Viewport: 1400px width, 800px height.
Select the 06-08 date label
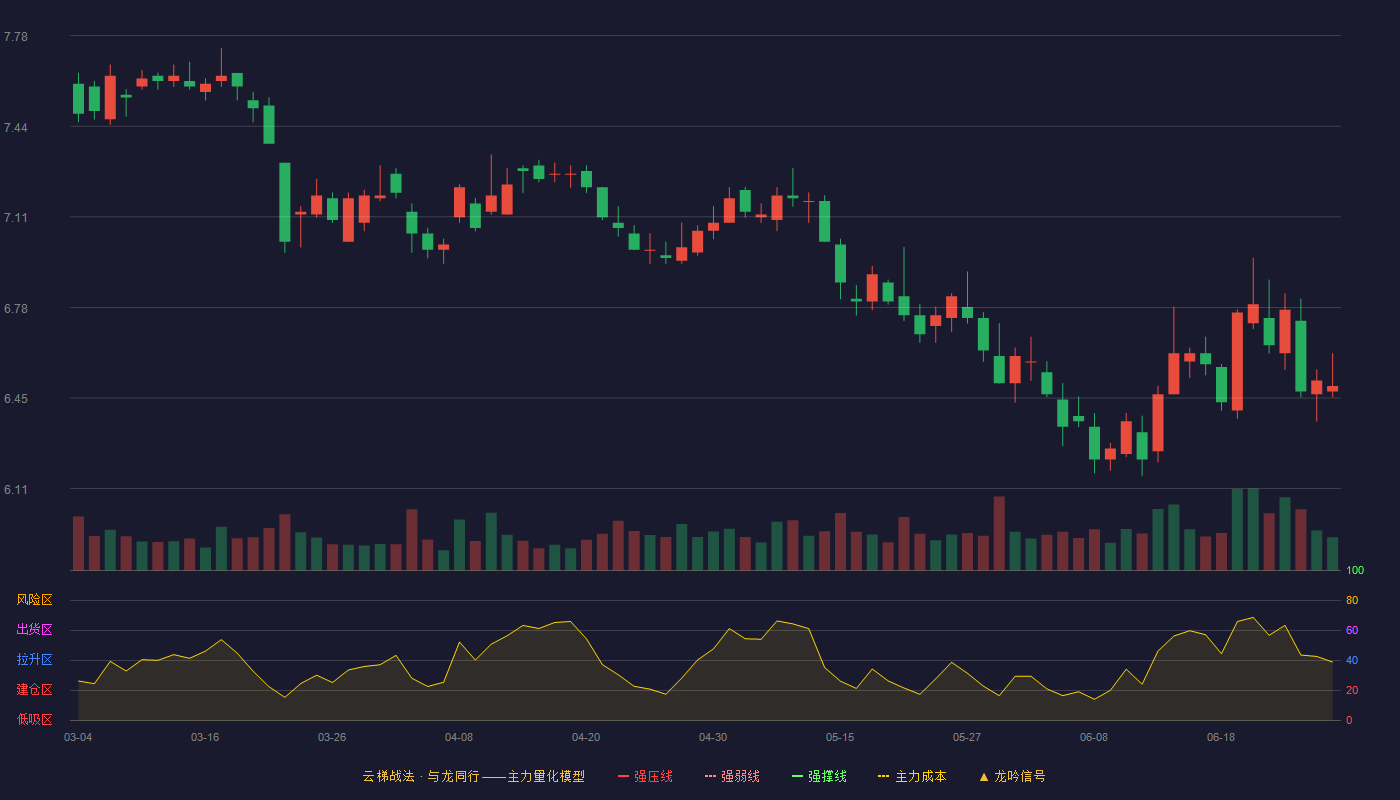[1094, 737]
